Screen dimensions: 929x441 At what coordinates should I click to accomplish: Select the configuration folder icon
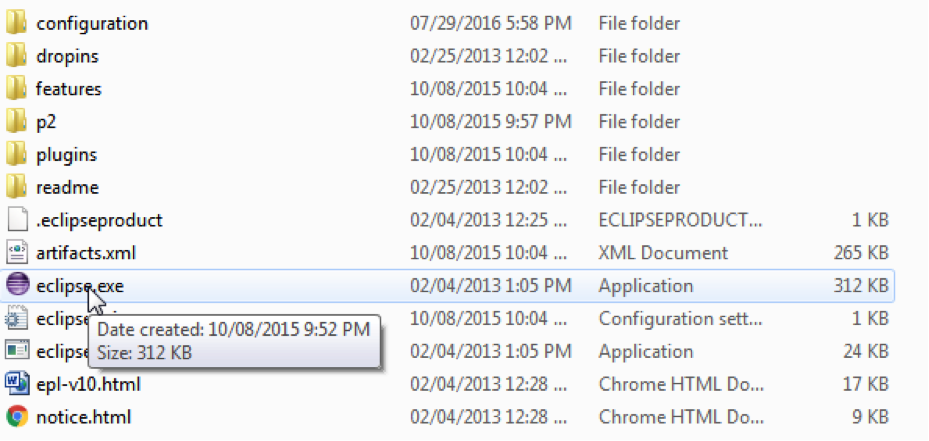17,23
